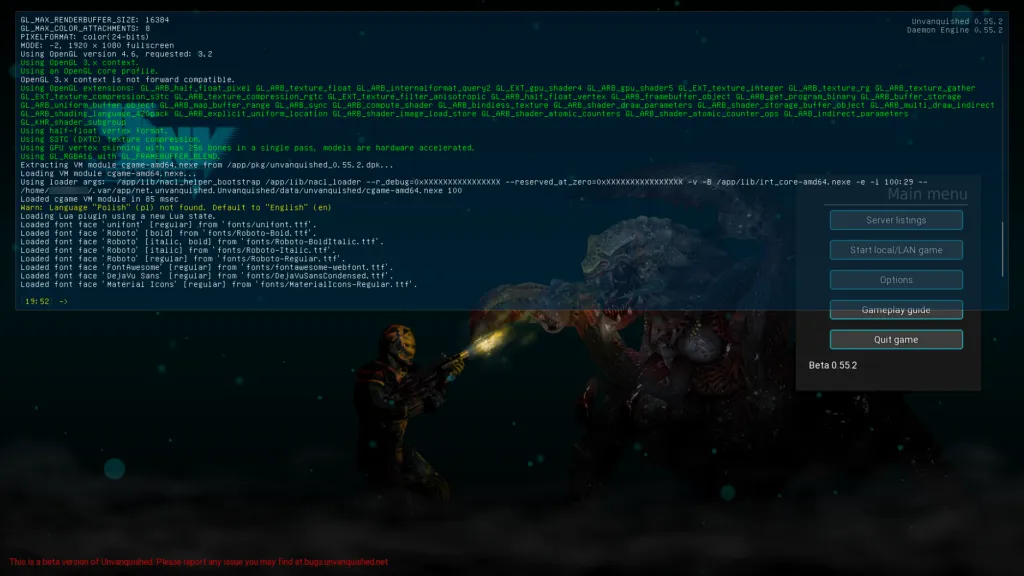Click the Polish language not found warning line
Image resolution: width=1024 pixels, height=576 pixels.
(x=176, y=208)
